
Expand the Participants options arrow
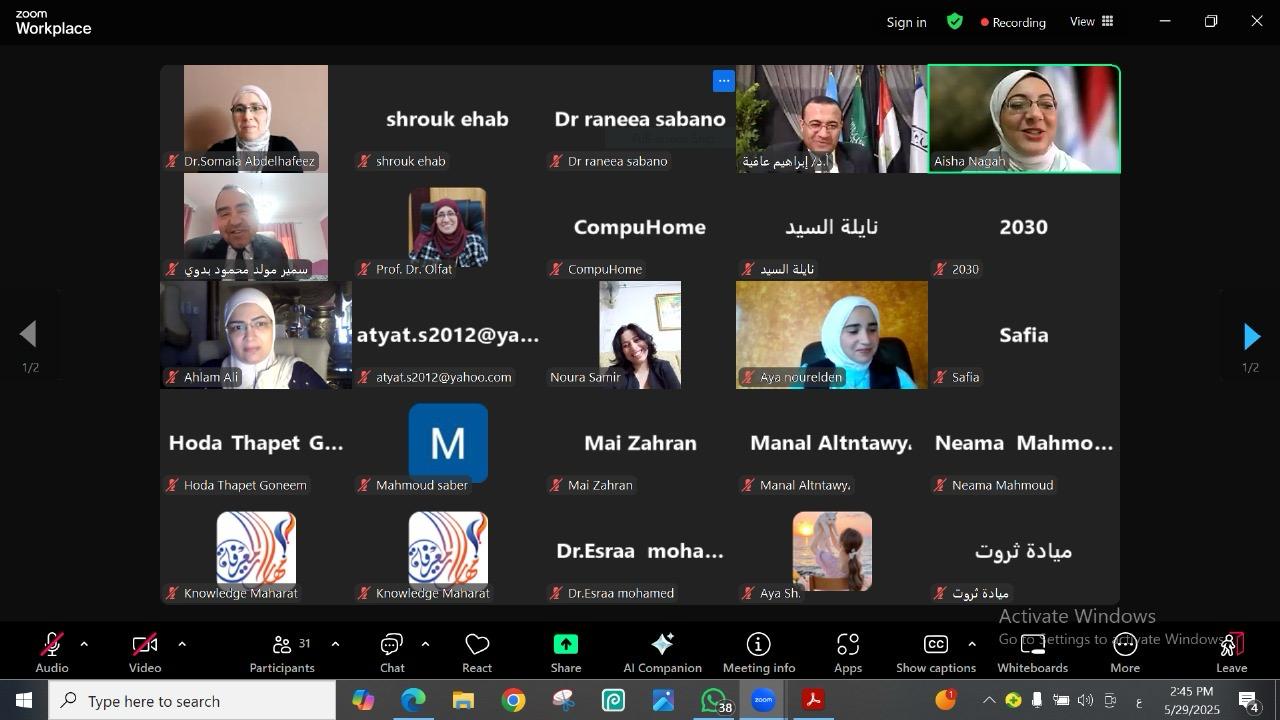click(335, 645)
